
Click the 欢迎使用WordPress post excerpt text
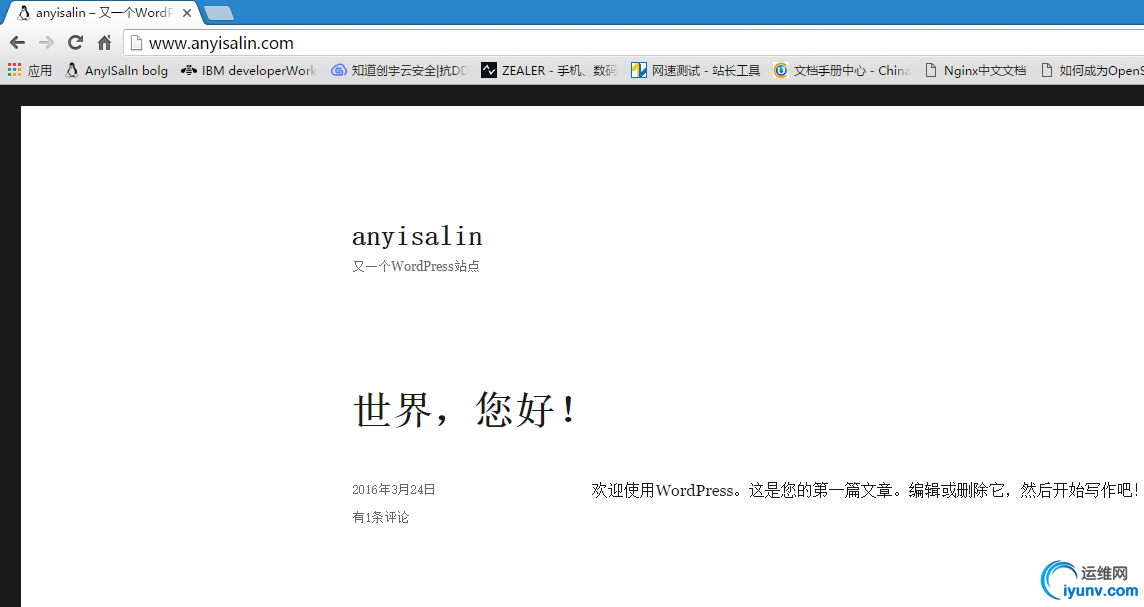click(x=865, y=490)
